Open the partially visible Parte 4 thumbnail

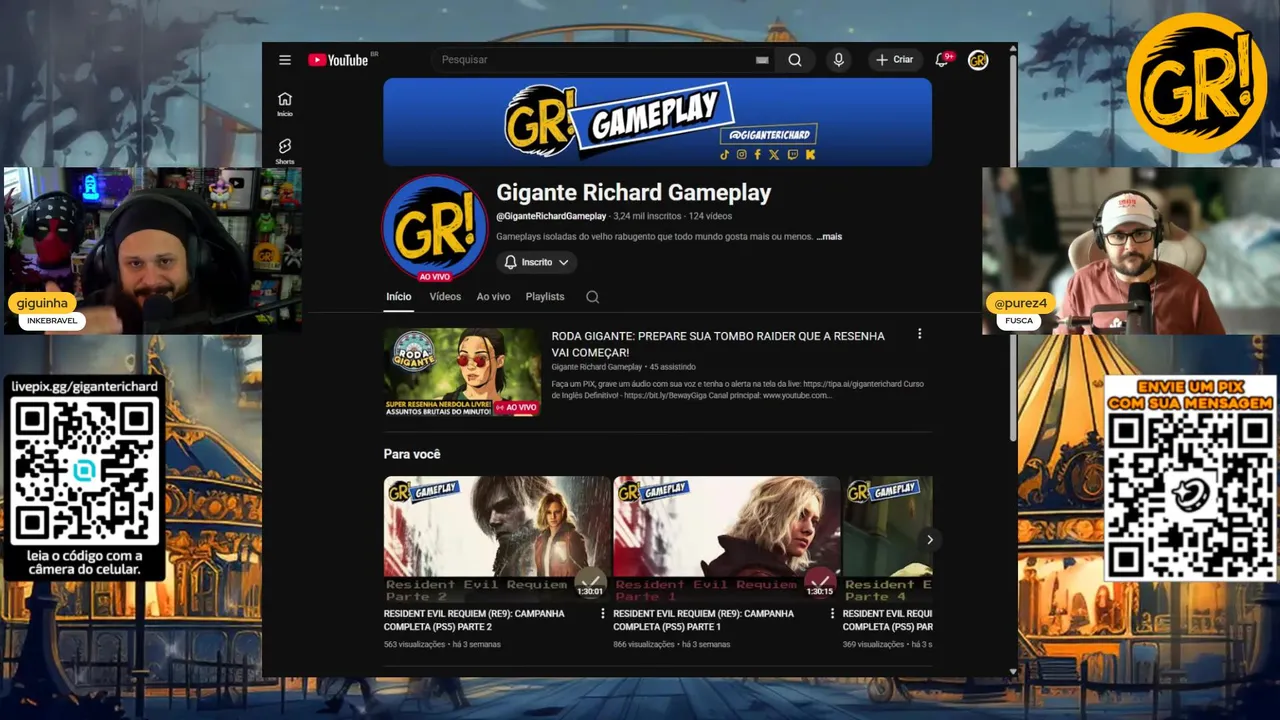pos(888,539)
